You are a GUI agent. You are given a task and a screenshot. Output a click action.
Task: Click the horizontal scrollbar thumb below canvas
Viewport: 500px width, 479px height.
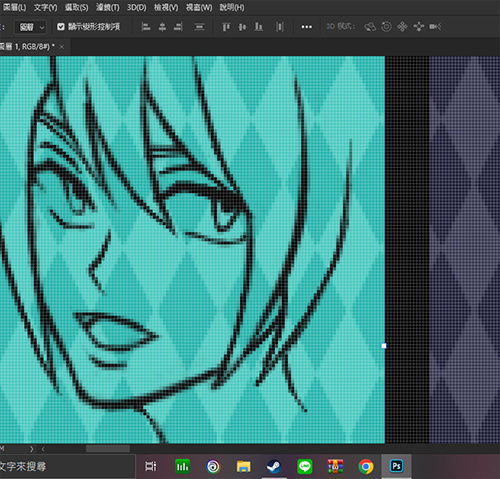[108, 449]
